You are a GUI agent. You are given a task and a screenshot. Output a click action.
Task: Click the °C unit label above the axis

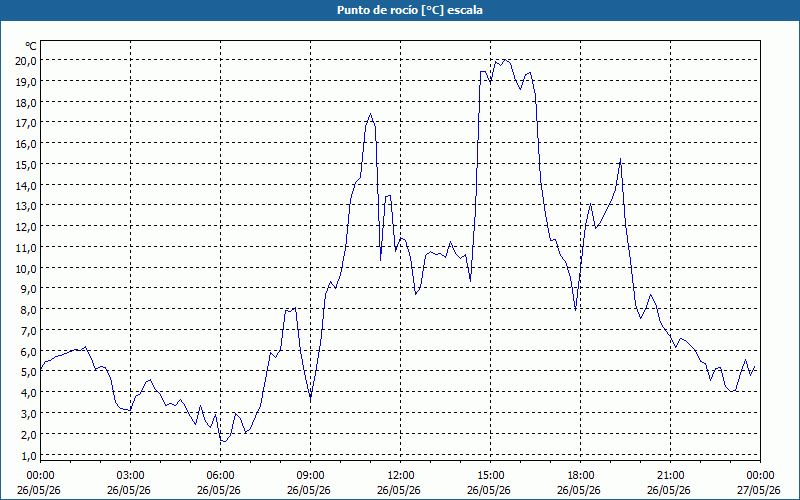tap(31, 46)
